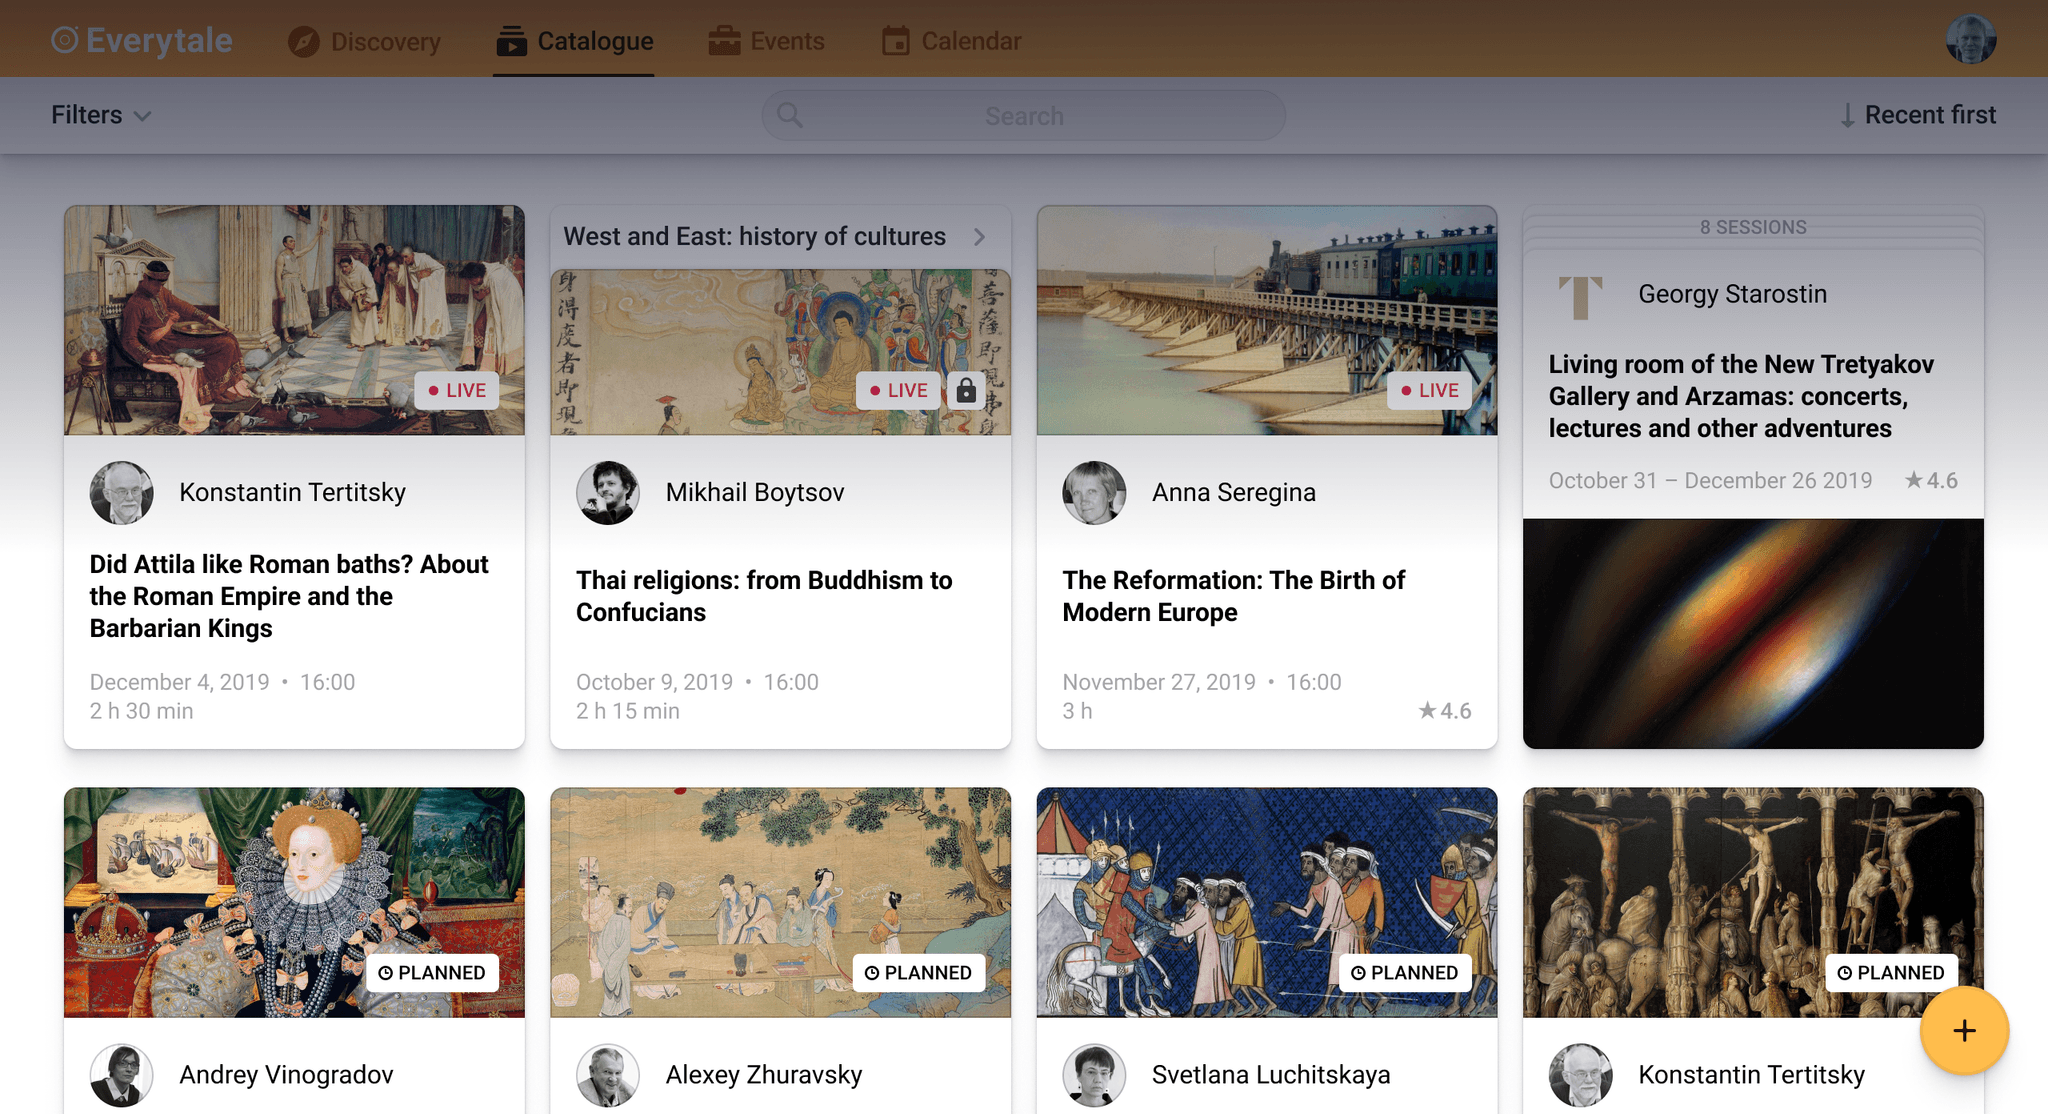Screen dimensions: 2048x1114
Task: Click the Events briefcase icon
Action: 724,41
